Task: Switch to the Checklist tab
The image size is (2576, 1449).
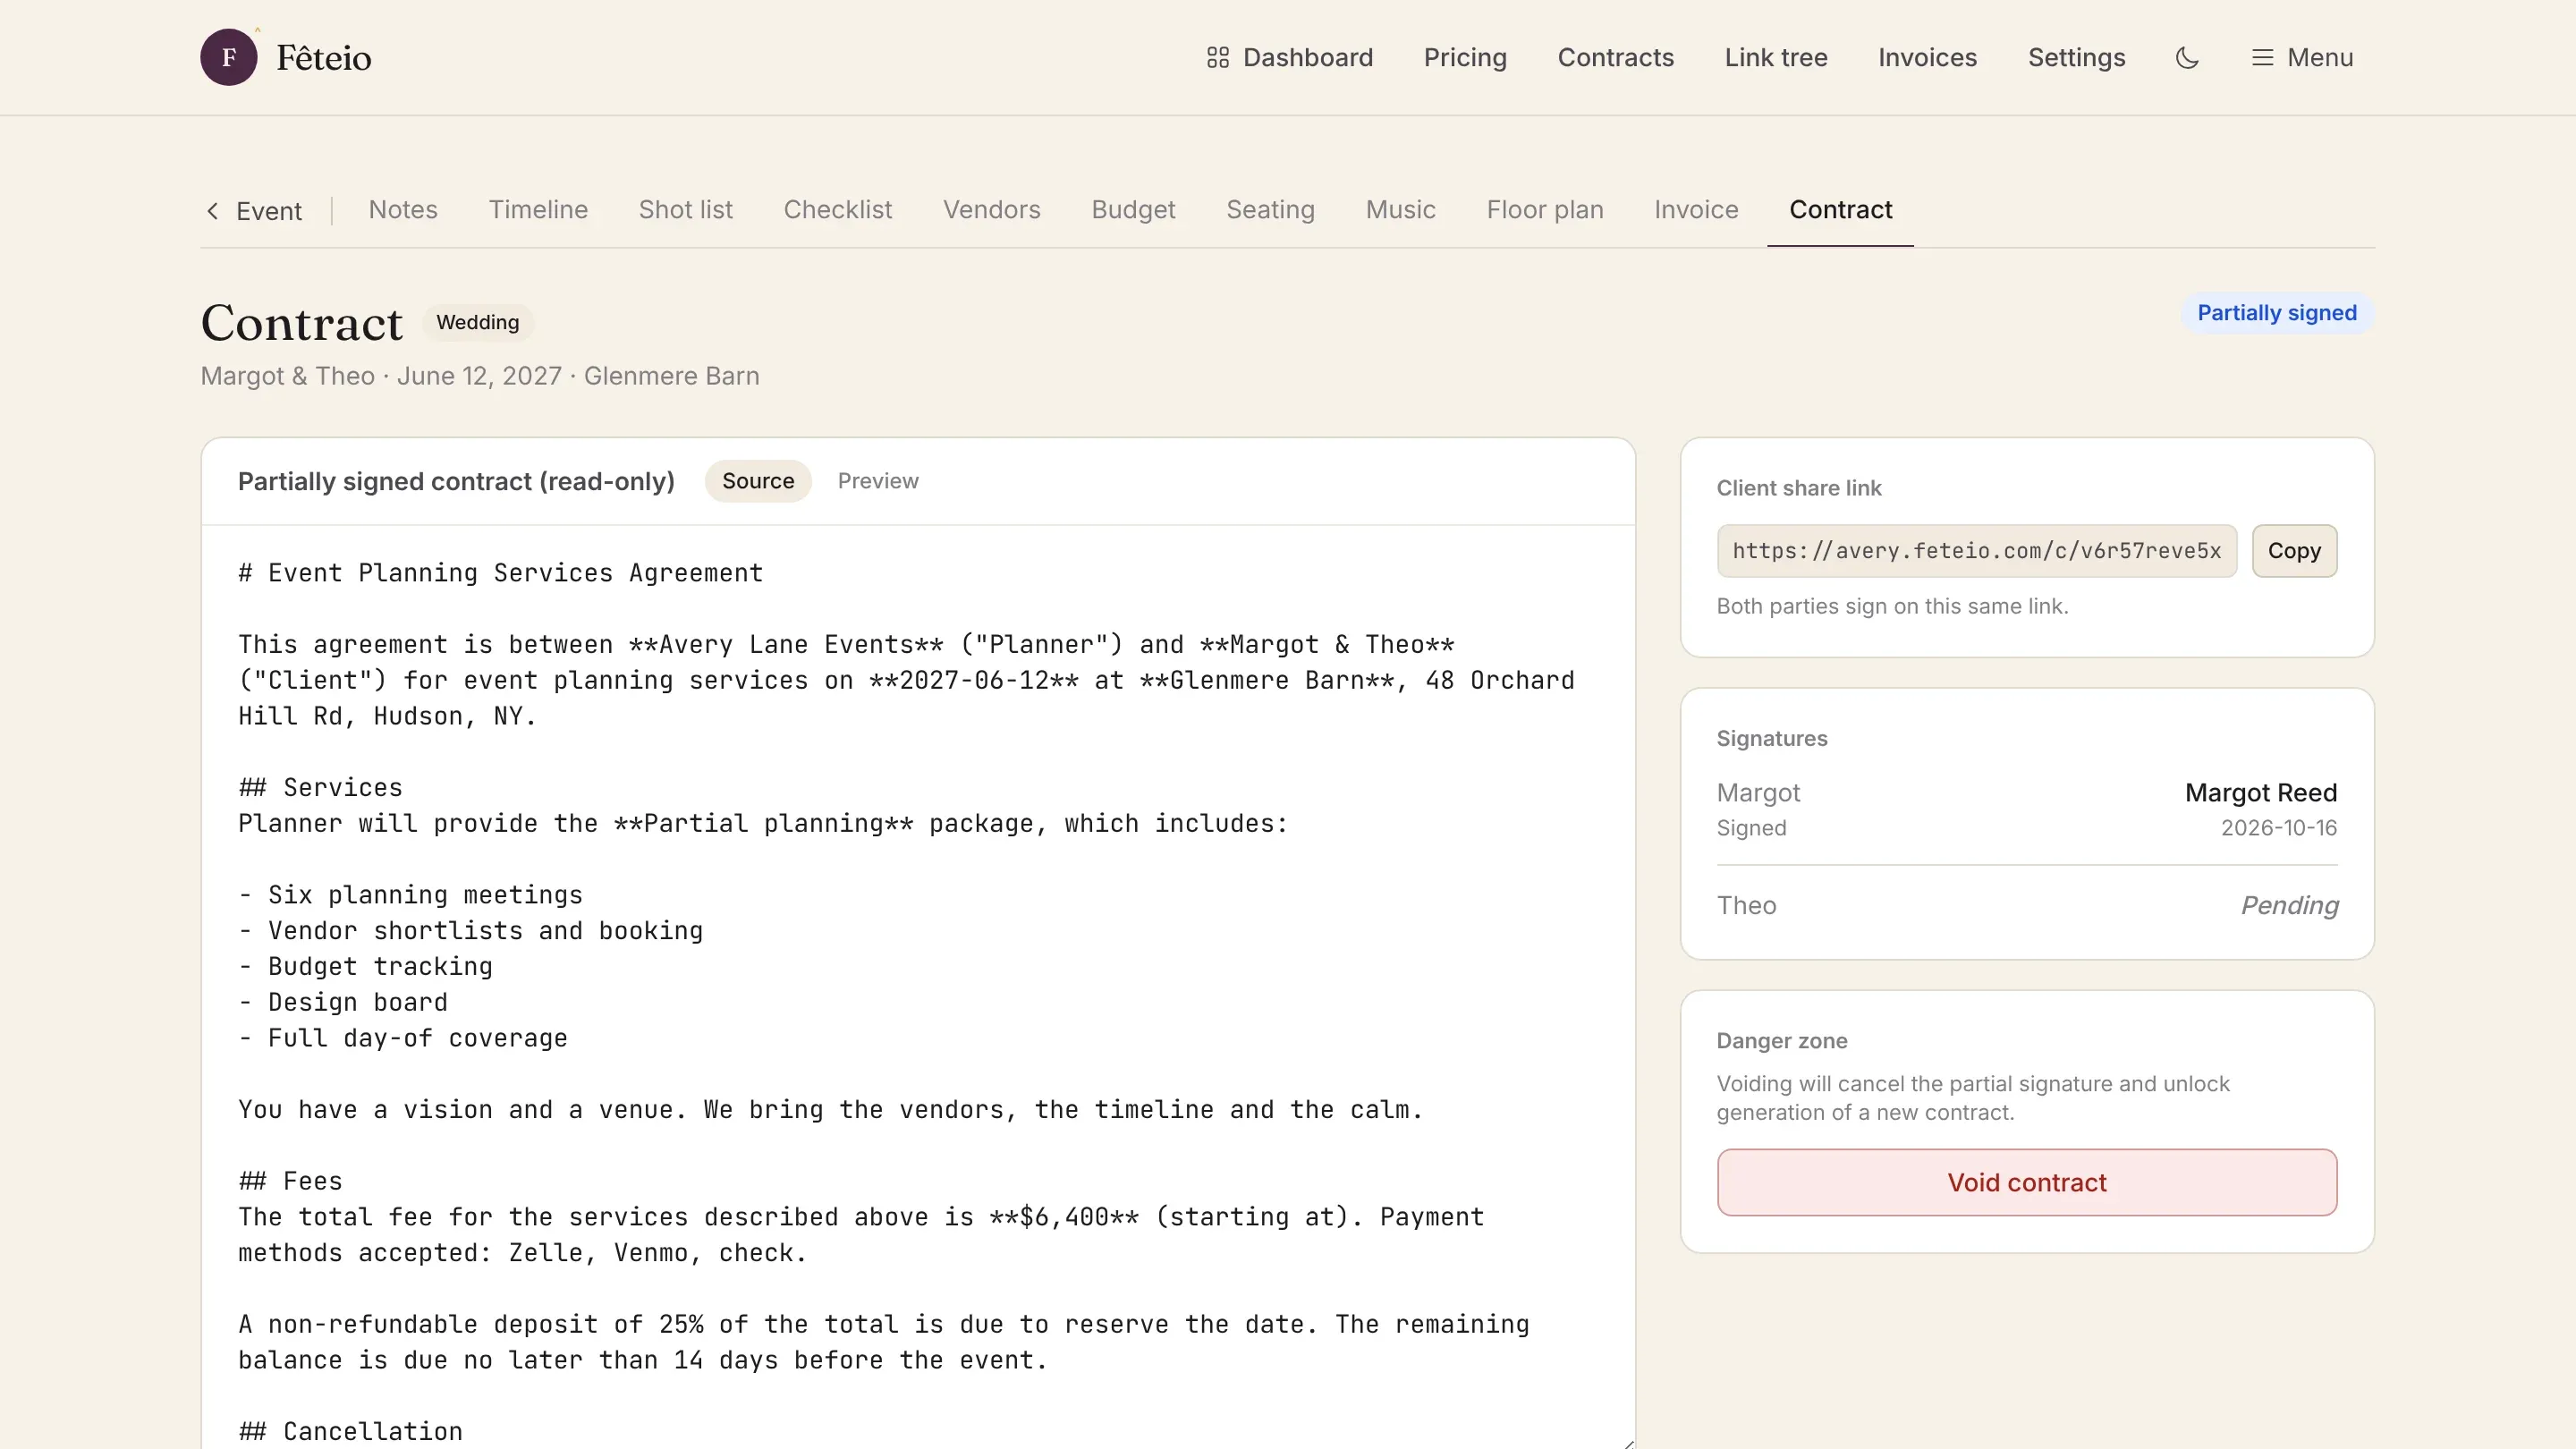Action: pos(837,209)
